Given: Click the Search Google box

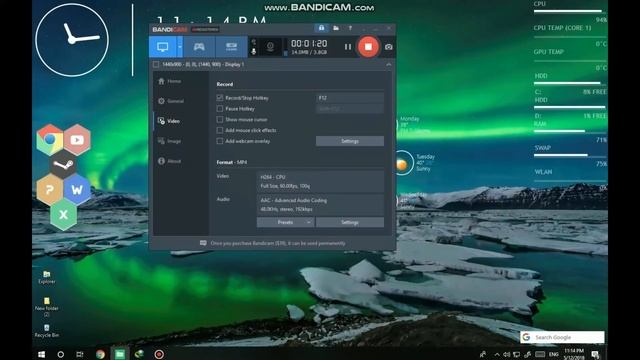Looking at the screenshot, I should [x=562, y=337].
